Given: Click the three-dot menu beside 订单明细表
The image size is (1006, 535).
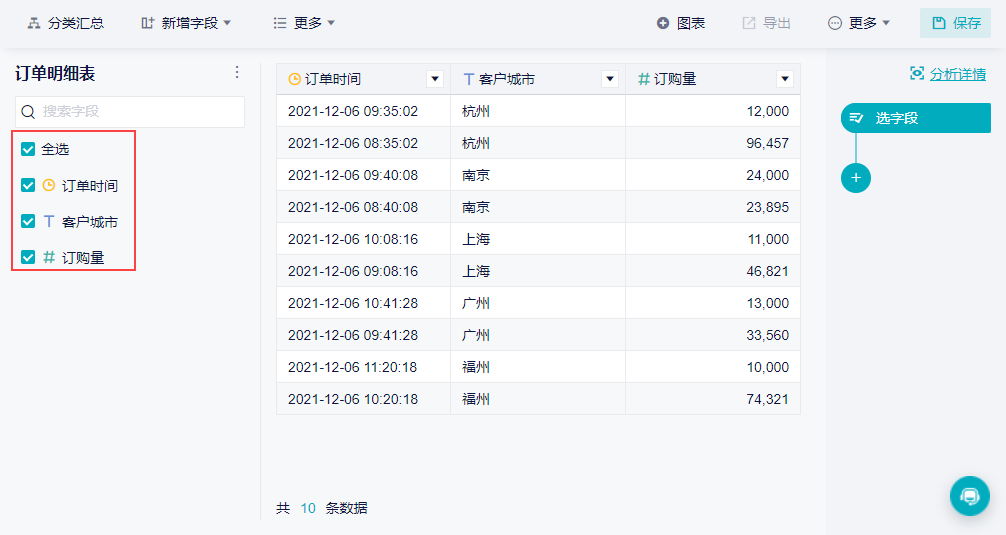Looking at the screenshot, I should [237, 72].
